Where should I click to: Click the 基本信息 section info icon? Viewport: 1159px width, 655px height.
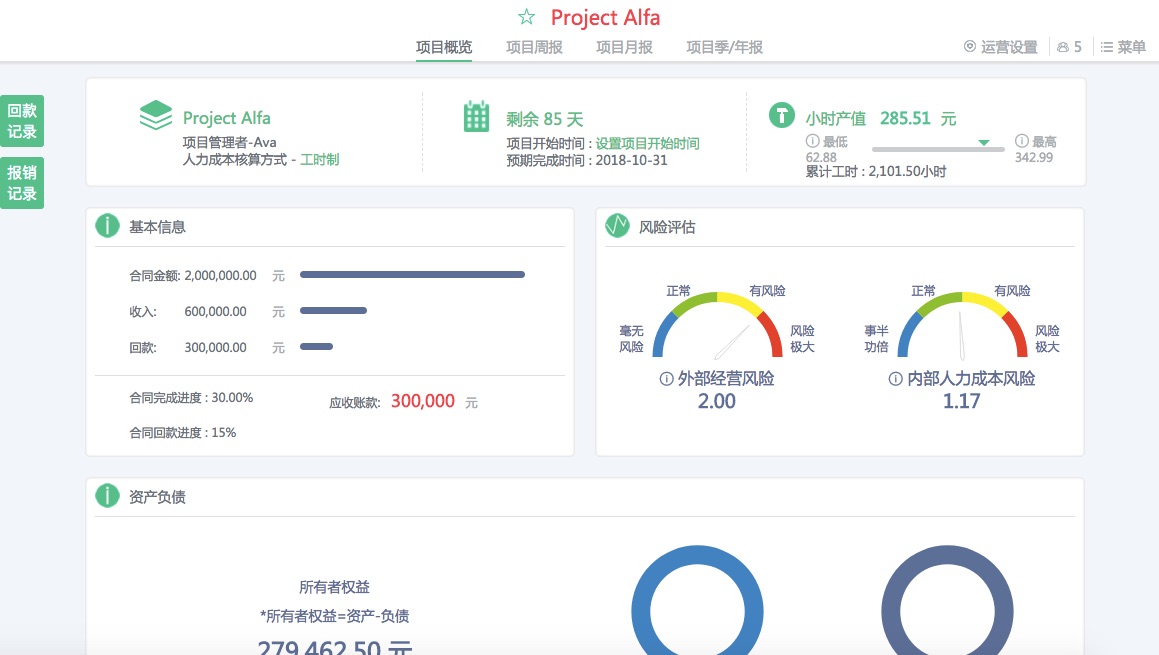click(x=108, y=226)
